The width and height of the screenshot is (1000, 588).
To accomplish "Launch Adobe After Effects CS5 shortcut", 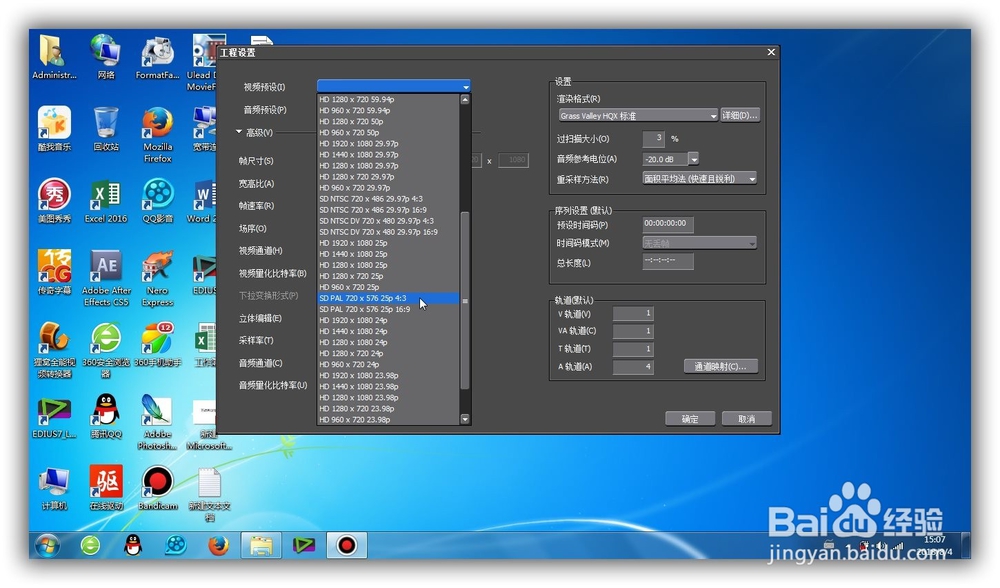I will (x=106, y=278).
